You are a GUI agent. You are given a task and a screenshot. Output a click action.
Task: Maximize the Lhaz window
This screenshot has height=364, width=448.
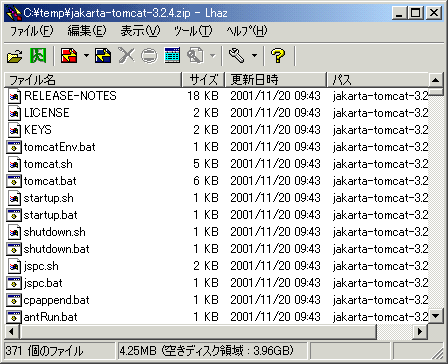point(416,13)
